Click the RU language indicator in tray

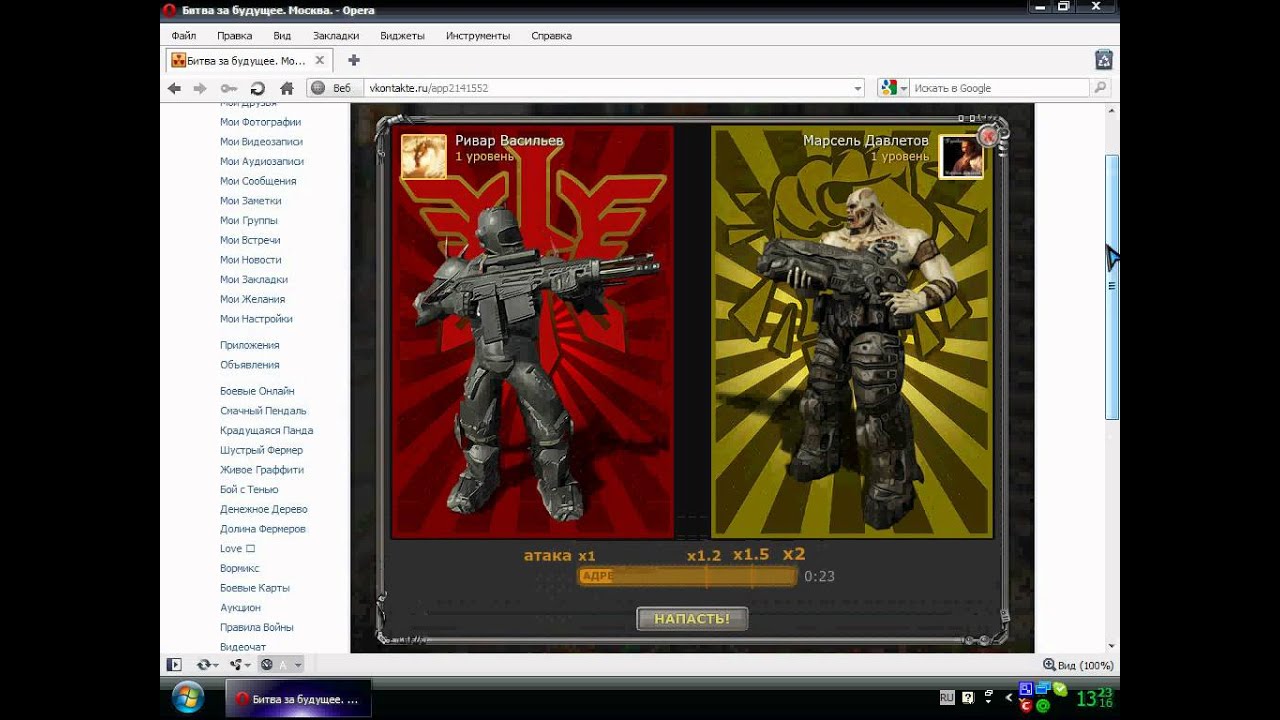click(946, 697)
